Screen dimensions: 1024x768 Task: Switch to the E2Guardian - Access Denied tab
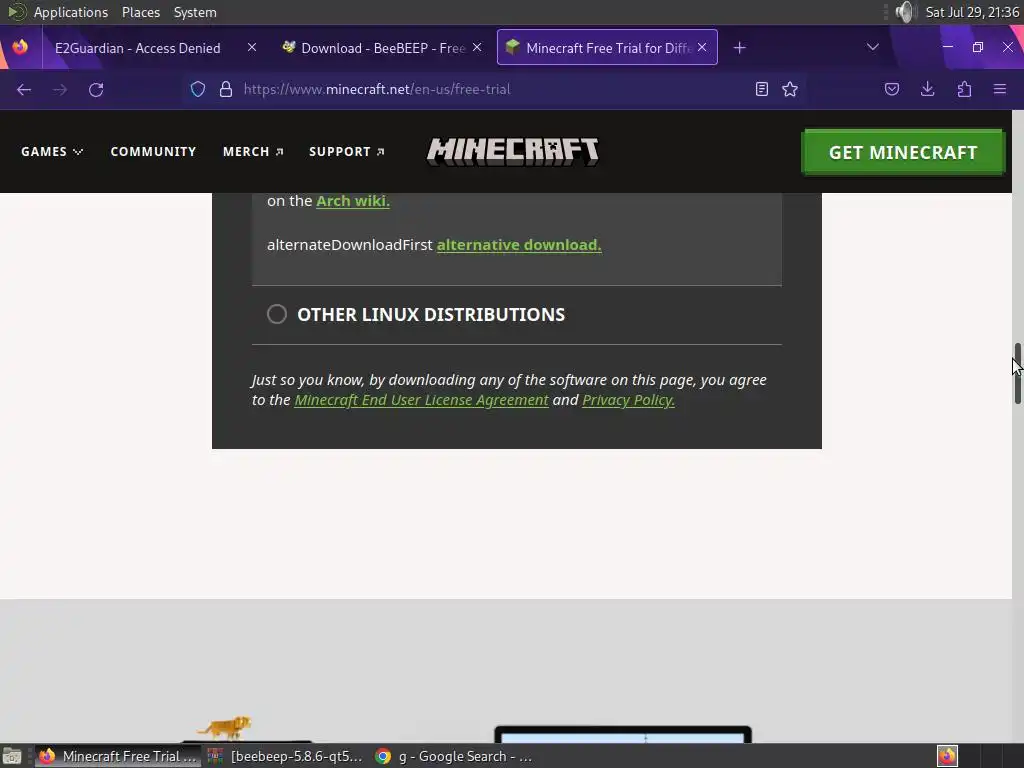point(138,48)
